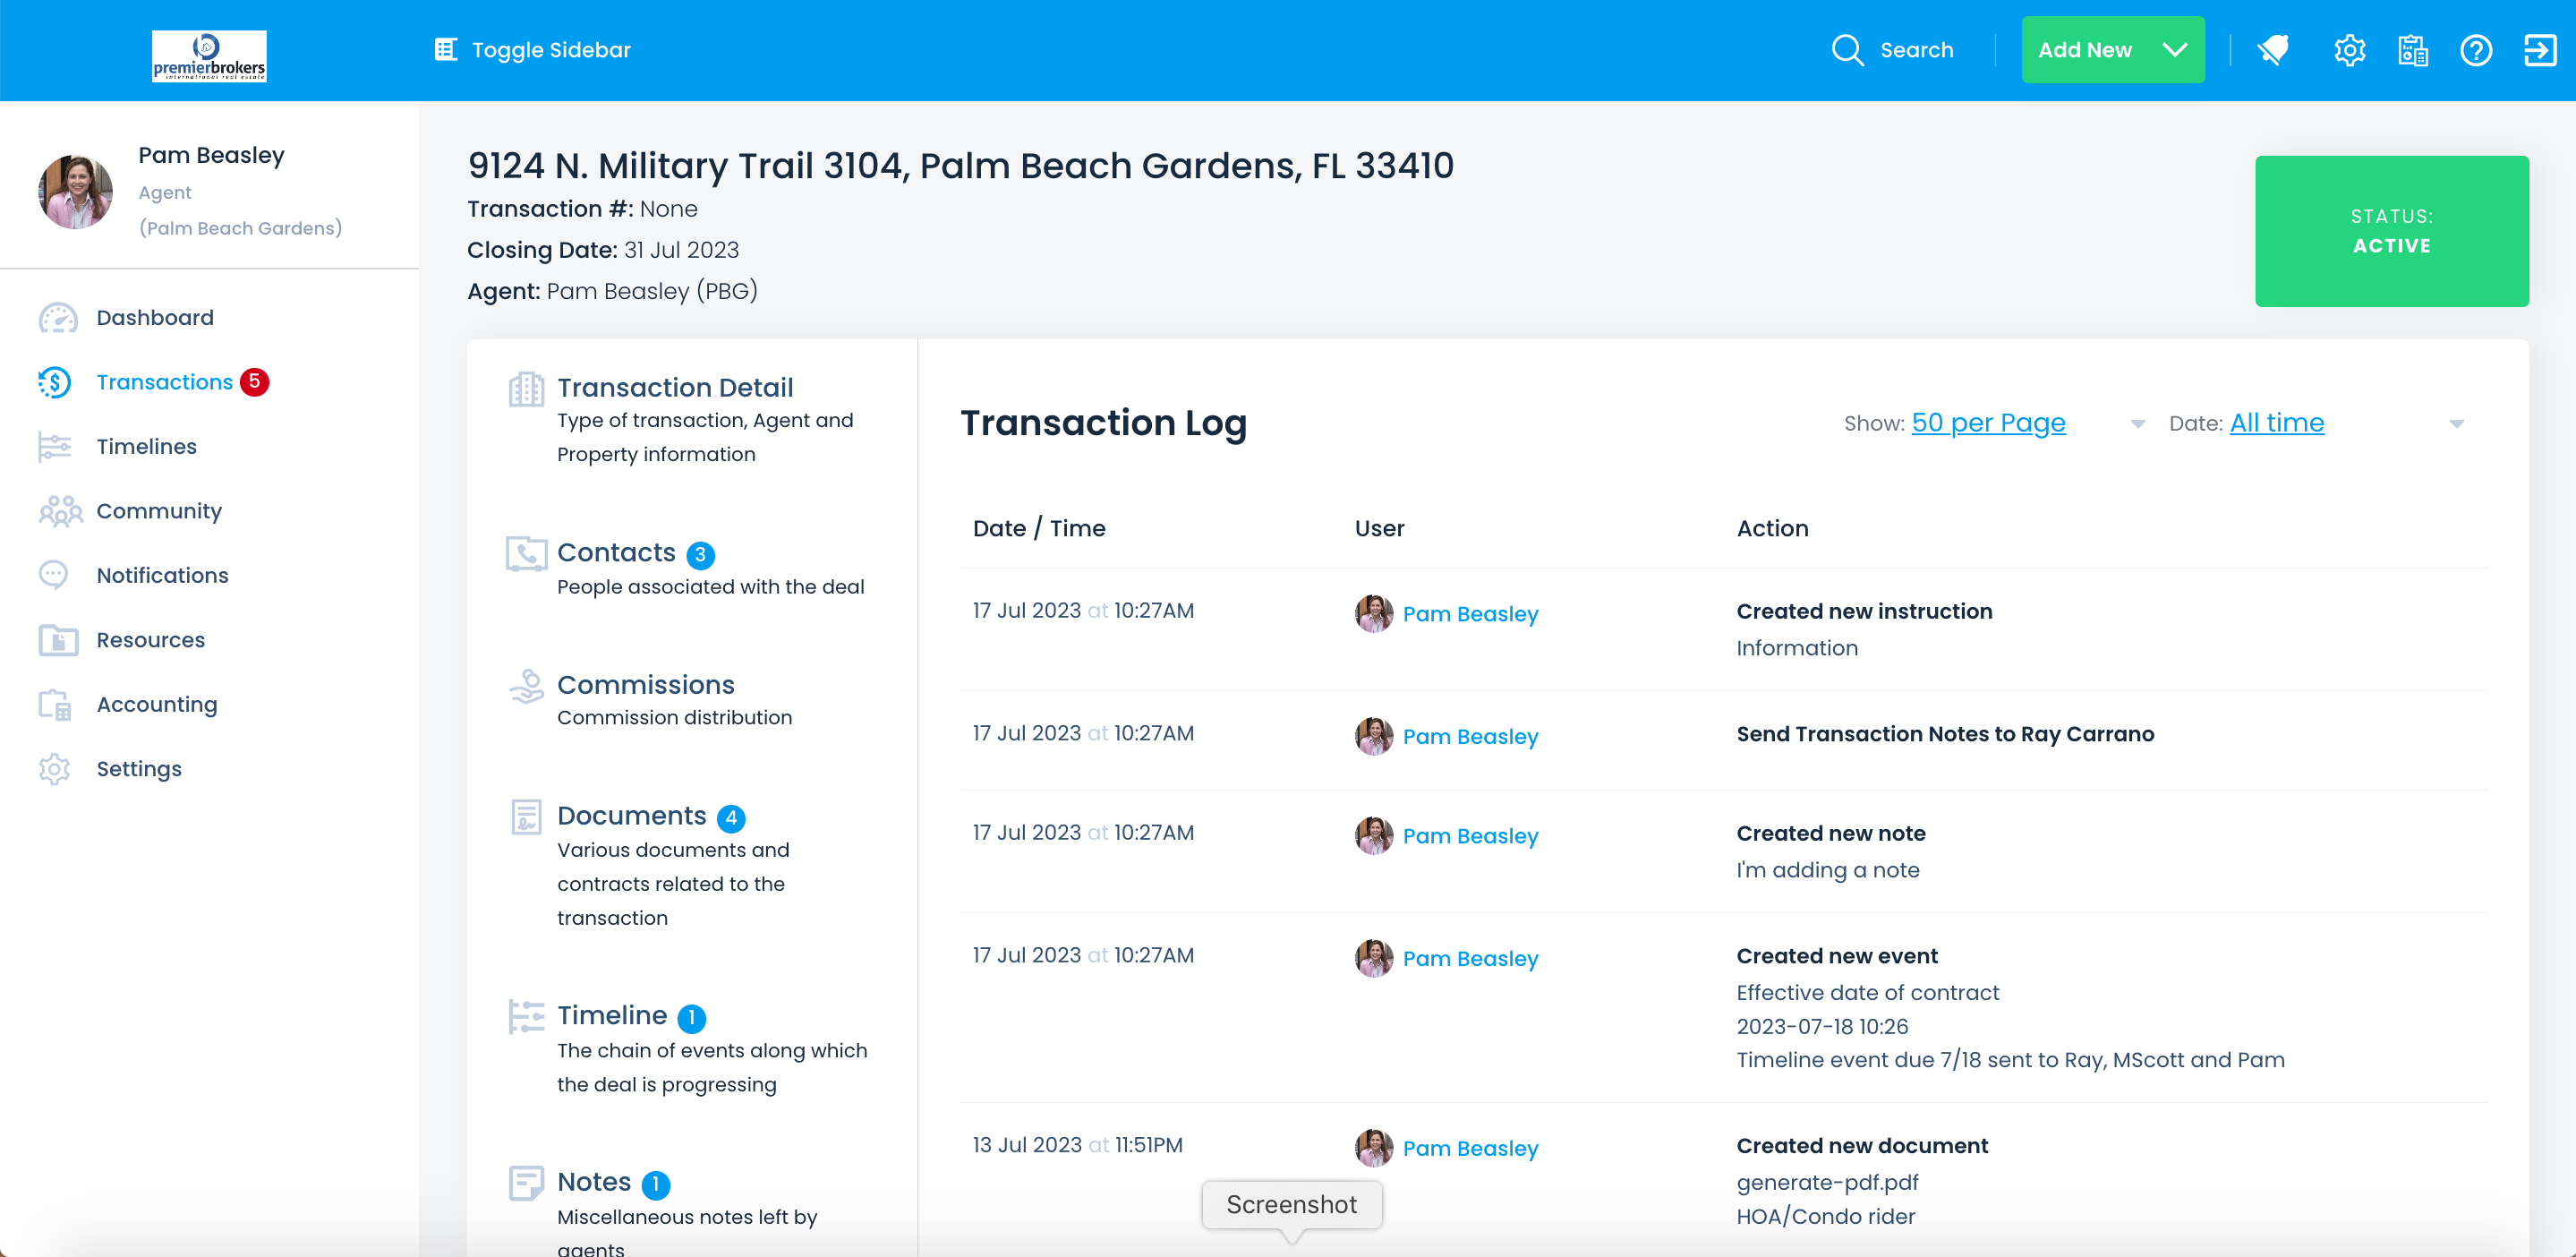Click the Resources folder icon
2576x1257 pixels.
[58, 640]
